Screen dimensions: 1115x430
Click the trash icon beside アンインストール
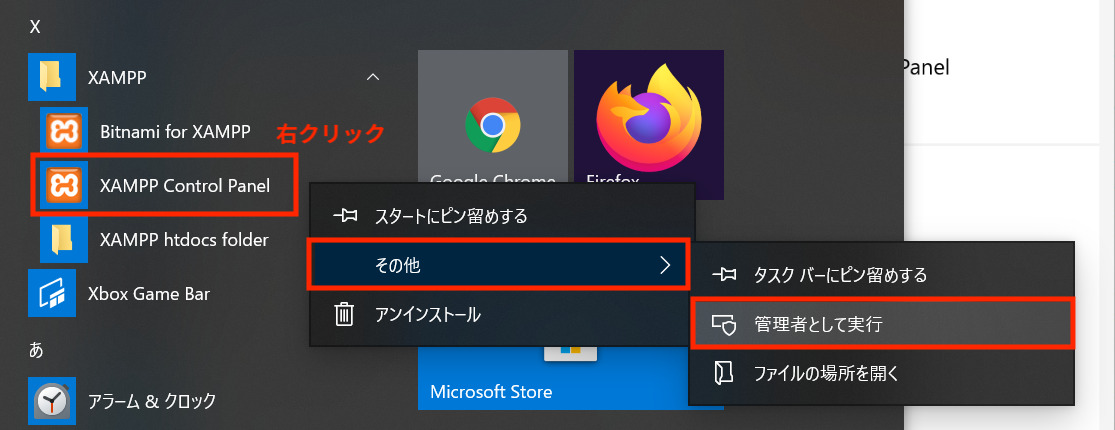(344, 313)
